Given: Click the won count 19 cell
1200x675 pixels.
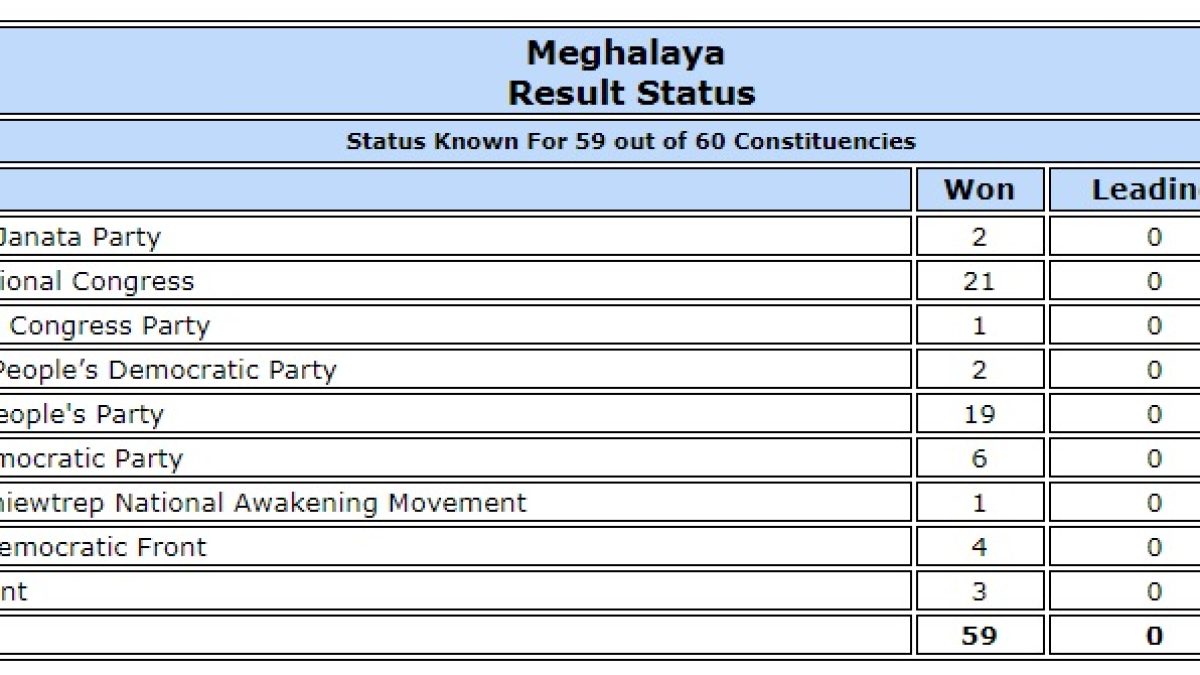Looking at the screenshot, I should [979, 414].
